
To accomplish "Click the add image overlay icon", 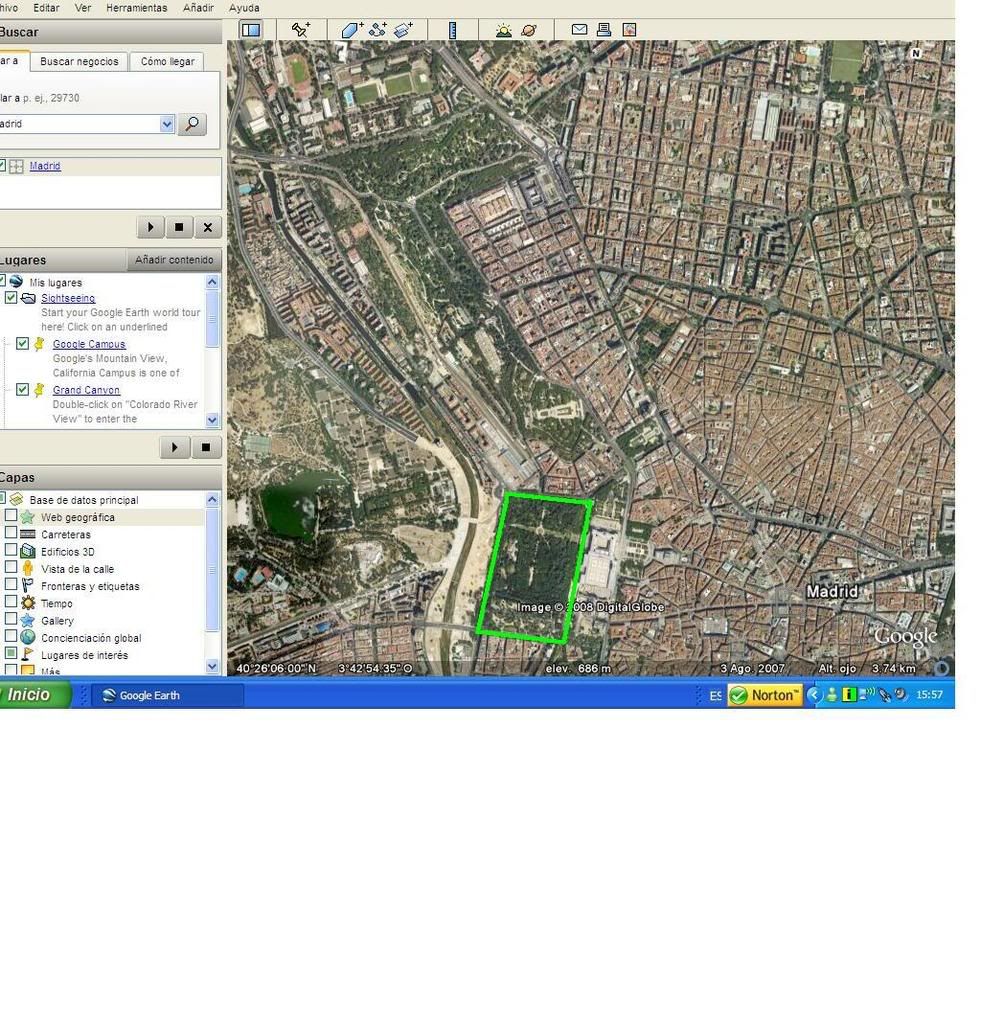I will (403, 30).
